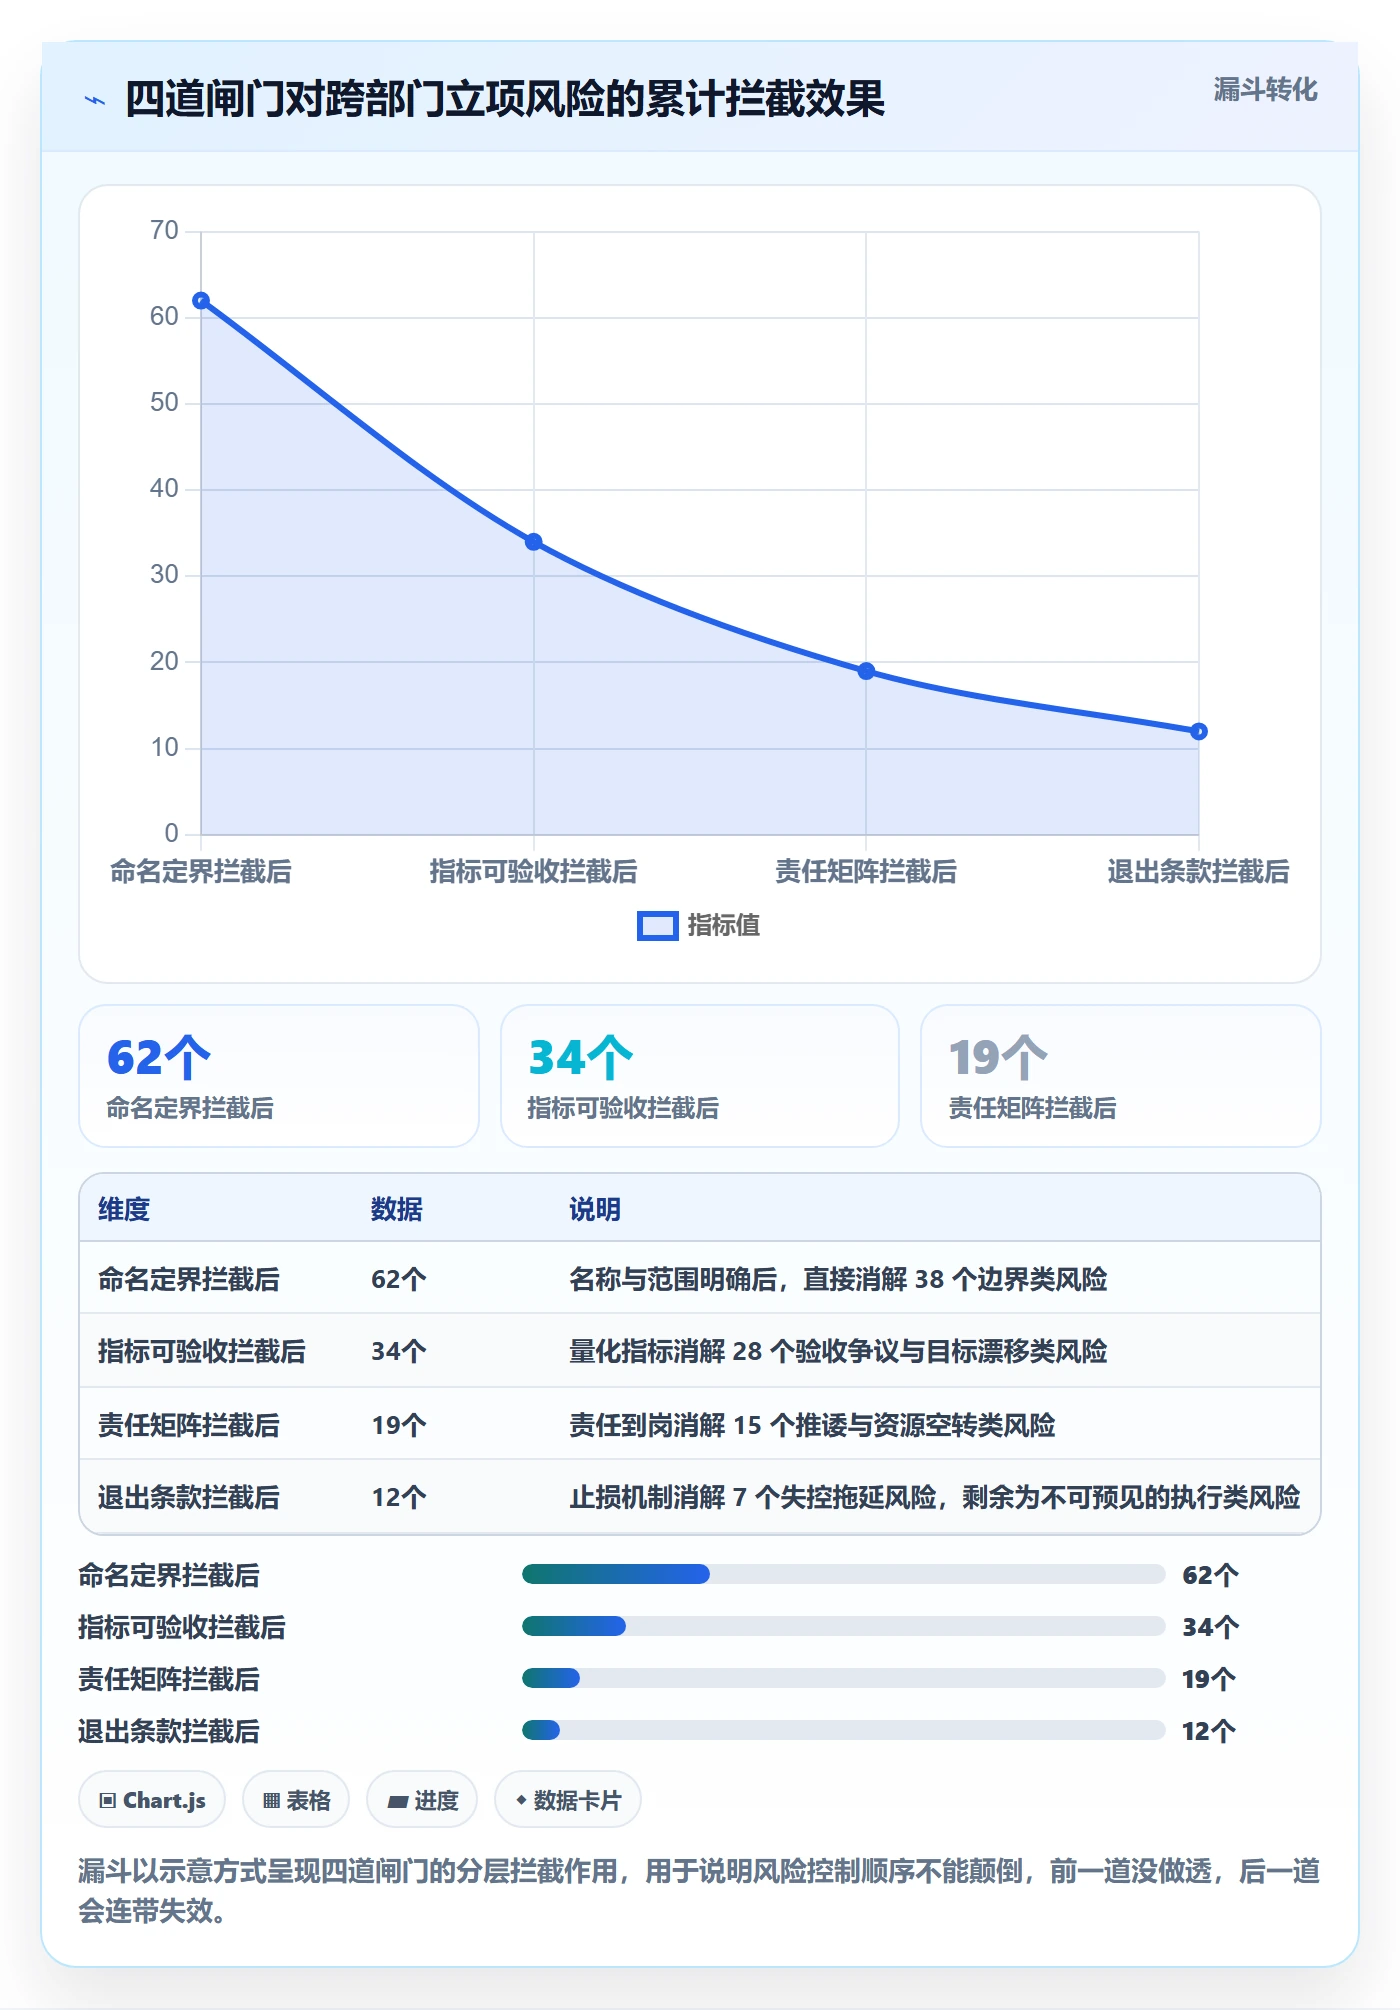This screenshot has width=1400, height=2010.
Task: Click table row 责任矩阵拦截后
Action: [700, 1424]
